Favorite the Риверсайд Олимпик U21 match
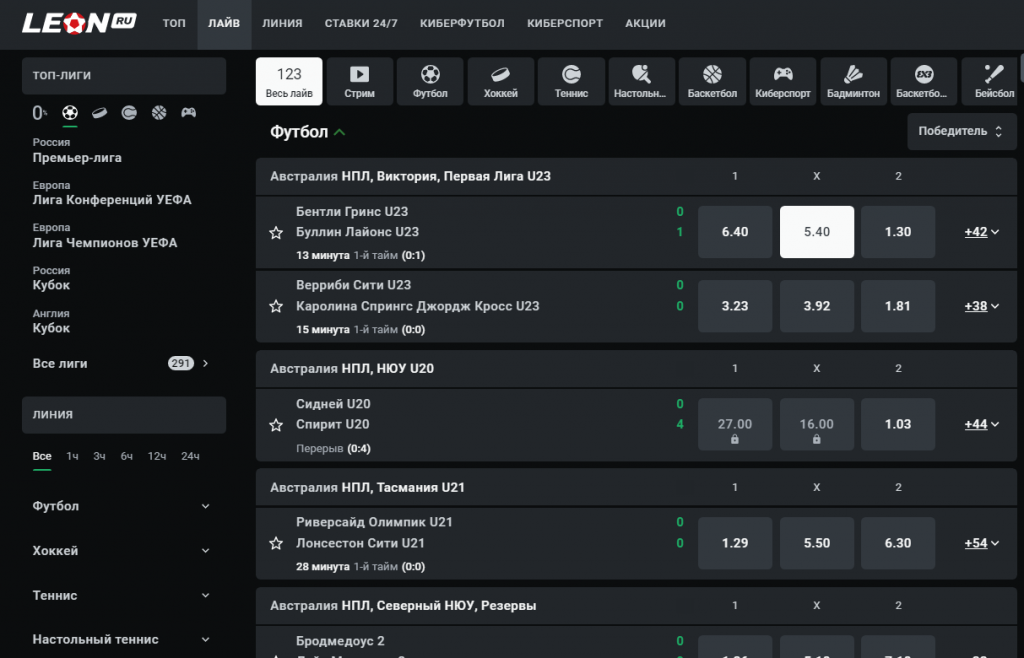Viewport: 1024px width, 658px height. (x=276, y=543)
